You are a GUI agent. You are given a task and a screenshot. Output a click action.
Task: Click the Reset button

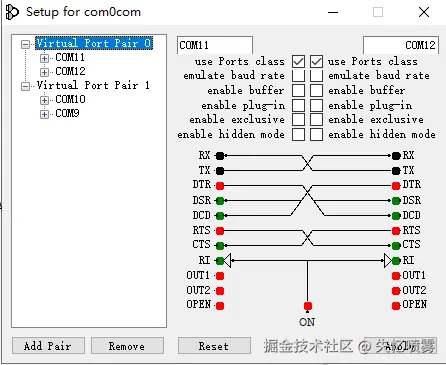point(214,346)
